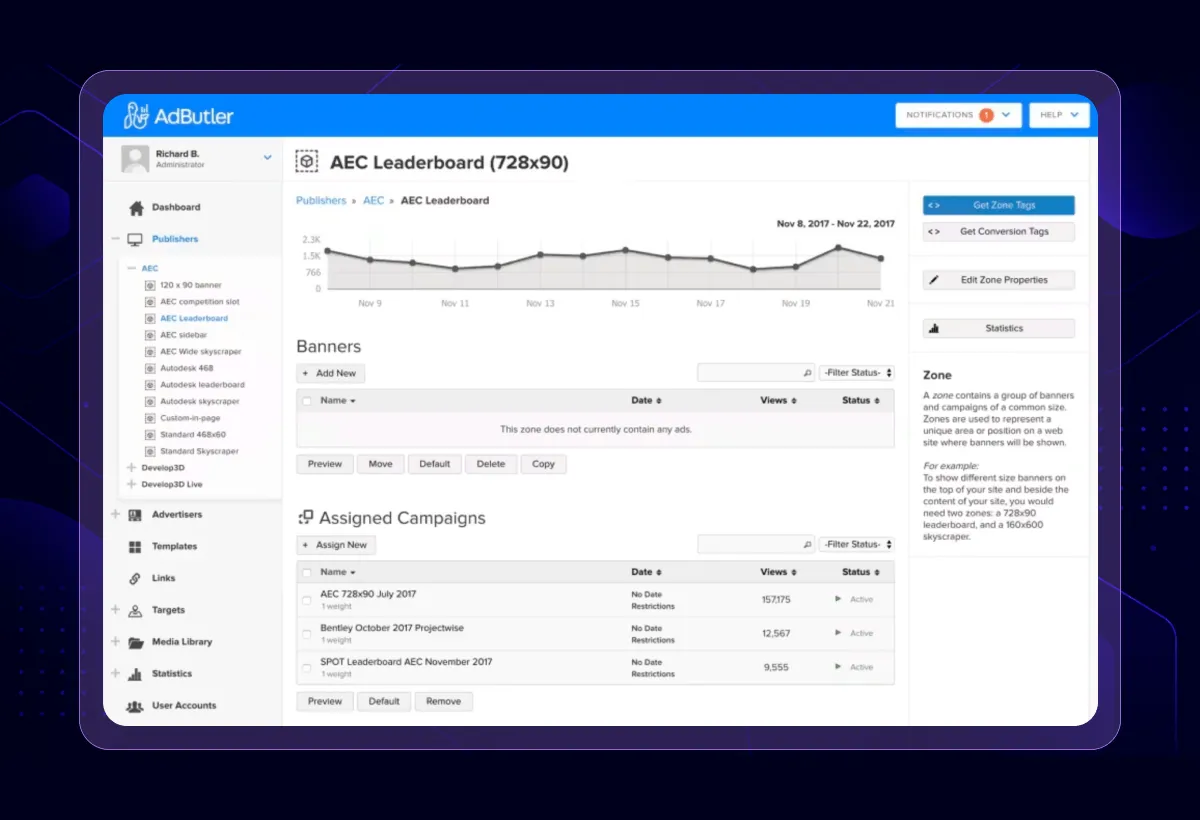Click the Advertisers sidebar icon
This screenshot has height=820, width=1200.
point(135,515)
